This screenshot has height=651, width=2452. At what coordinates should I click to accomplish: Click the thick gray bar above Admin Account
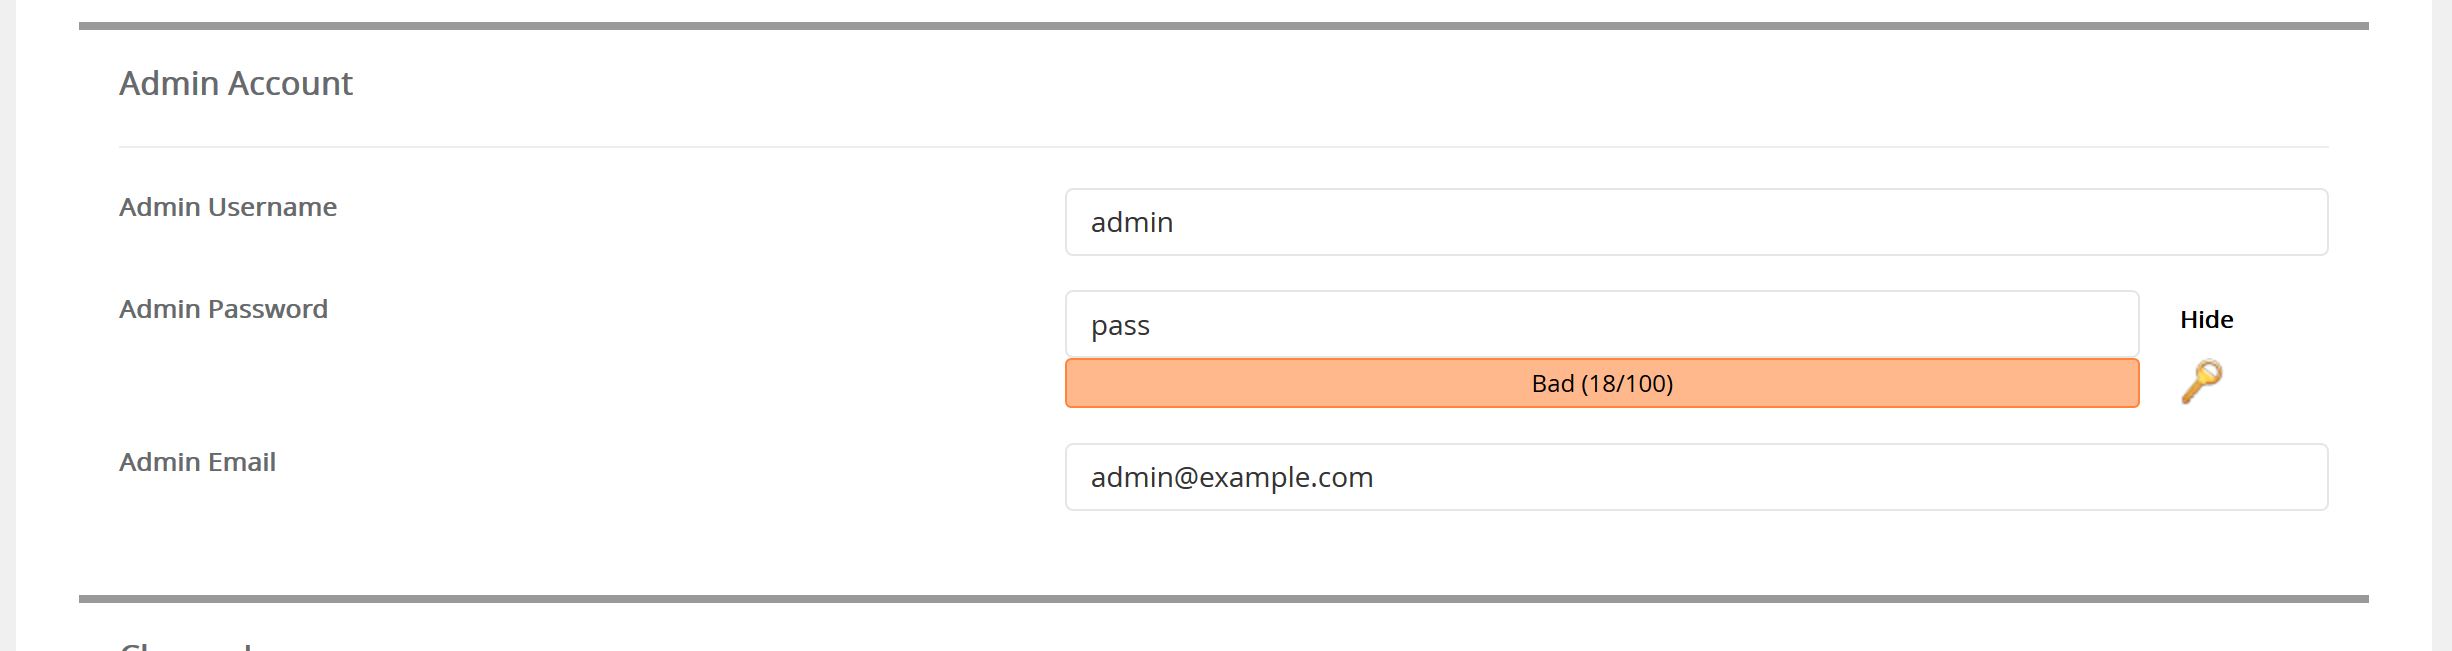coord(1224,26)
